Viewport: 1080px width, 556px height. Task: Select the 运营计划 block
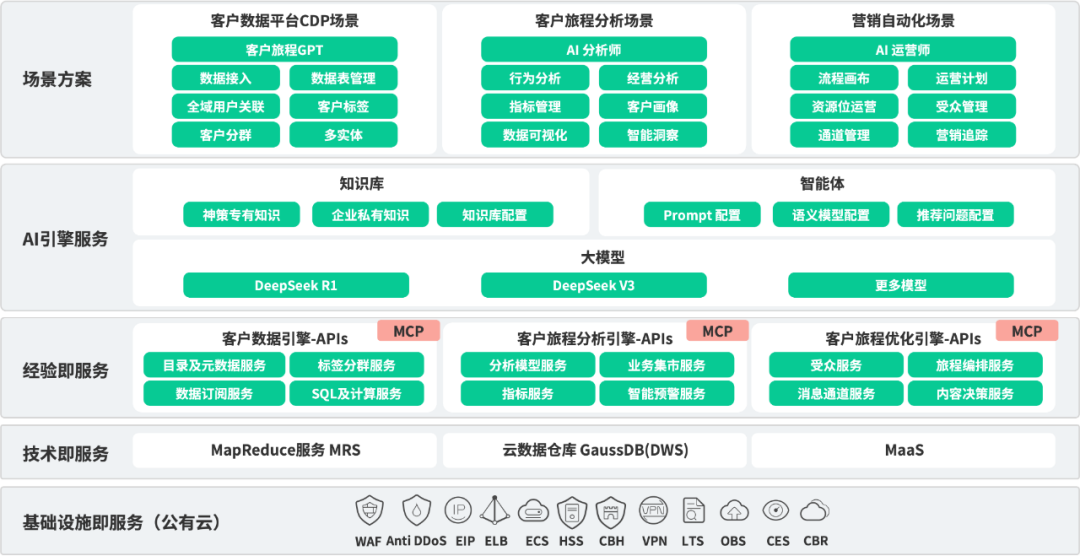point(962,78)
